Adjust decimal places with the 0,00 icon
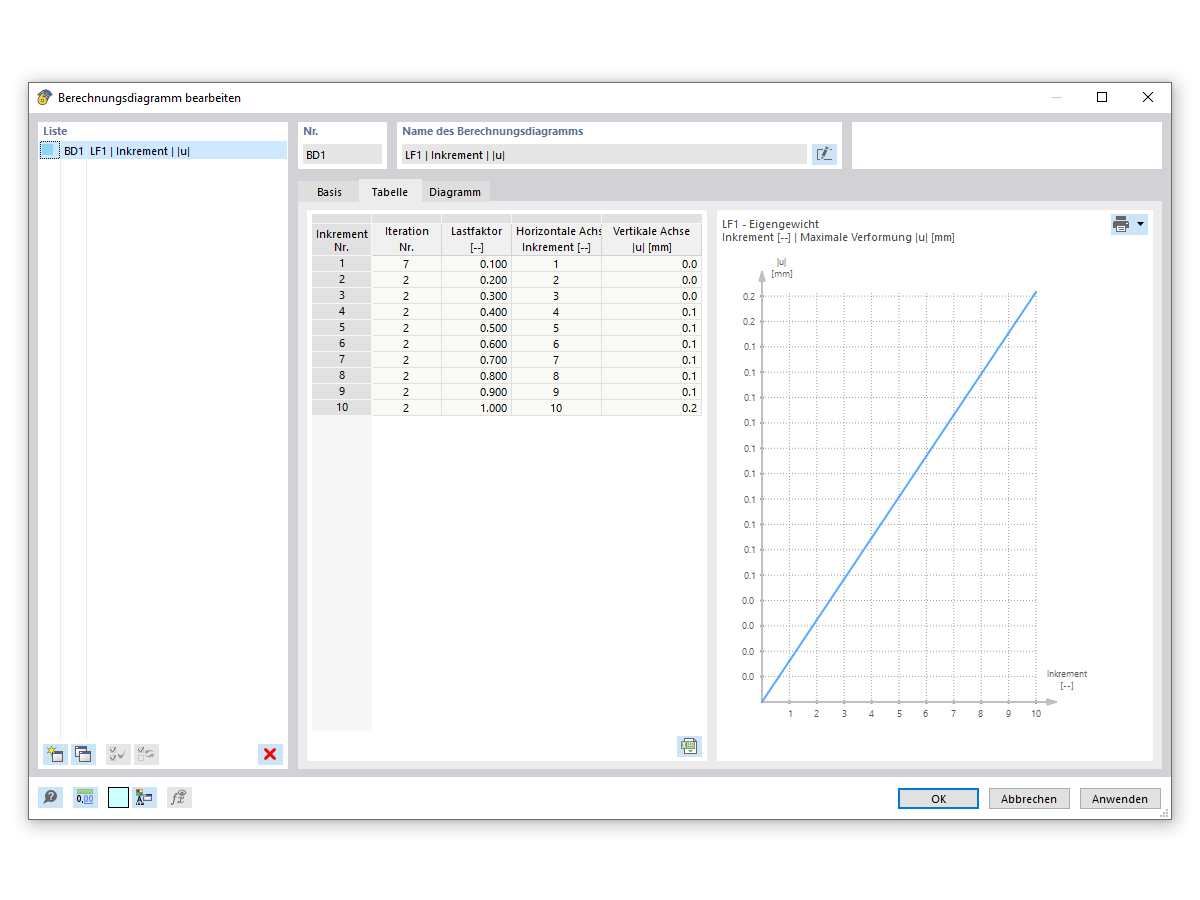 (x=85, y=797)
